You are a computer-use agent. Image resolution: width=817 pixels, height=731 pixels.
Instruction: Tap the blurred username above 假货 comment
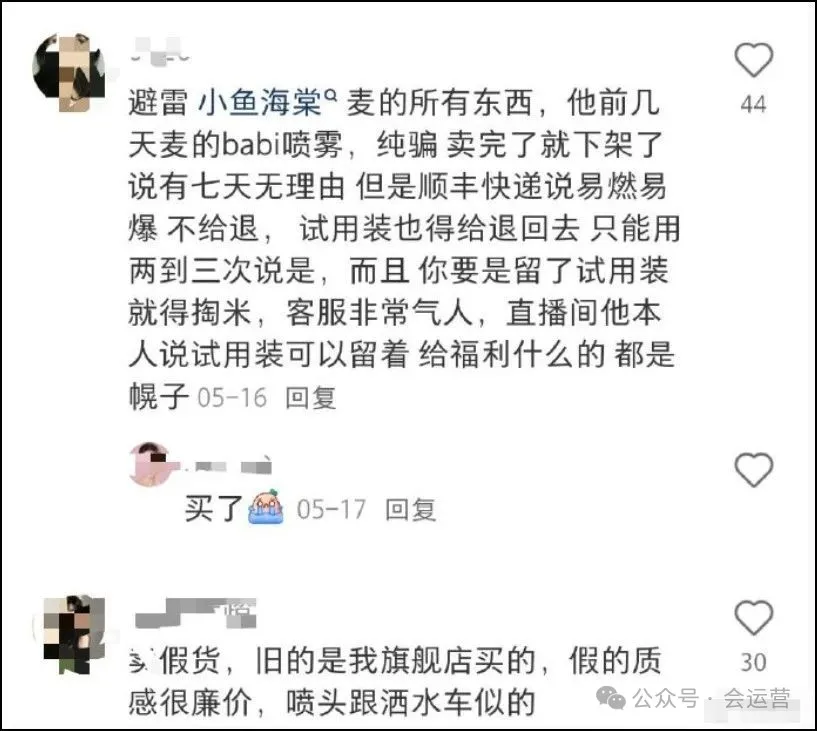pyautogui.click(x=196, y=613)
